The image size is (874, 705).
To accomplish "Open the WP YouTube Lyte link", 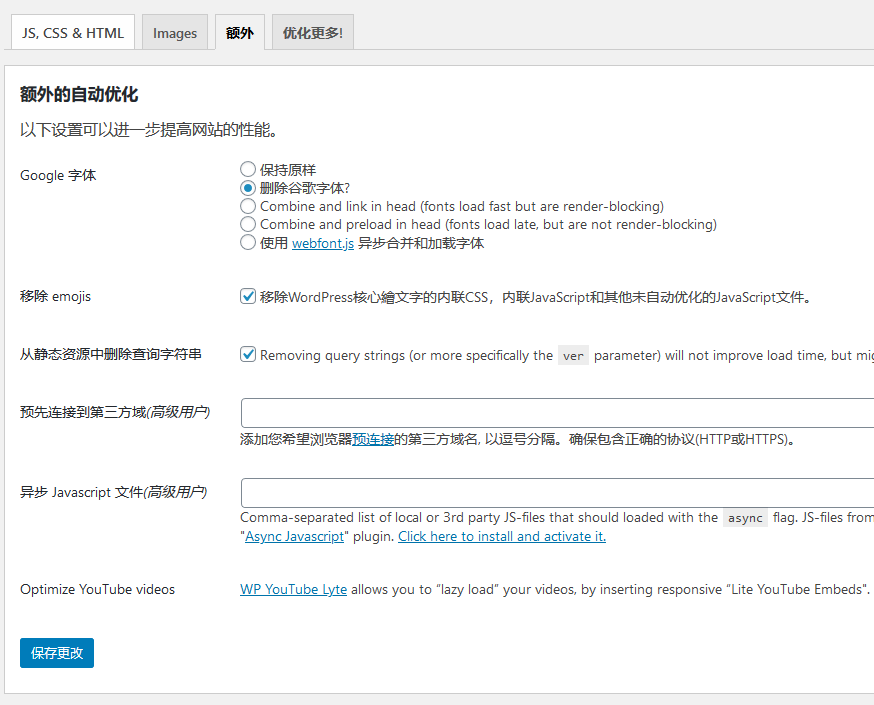I will (x=293, y=589).
